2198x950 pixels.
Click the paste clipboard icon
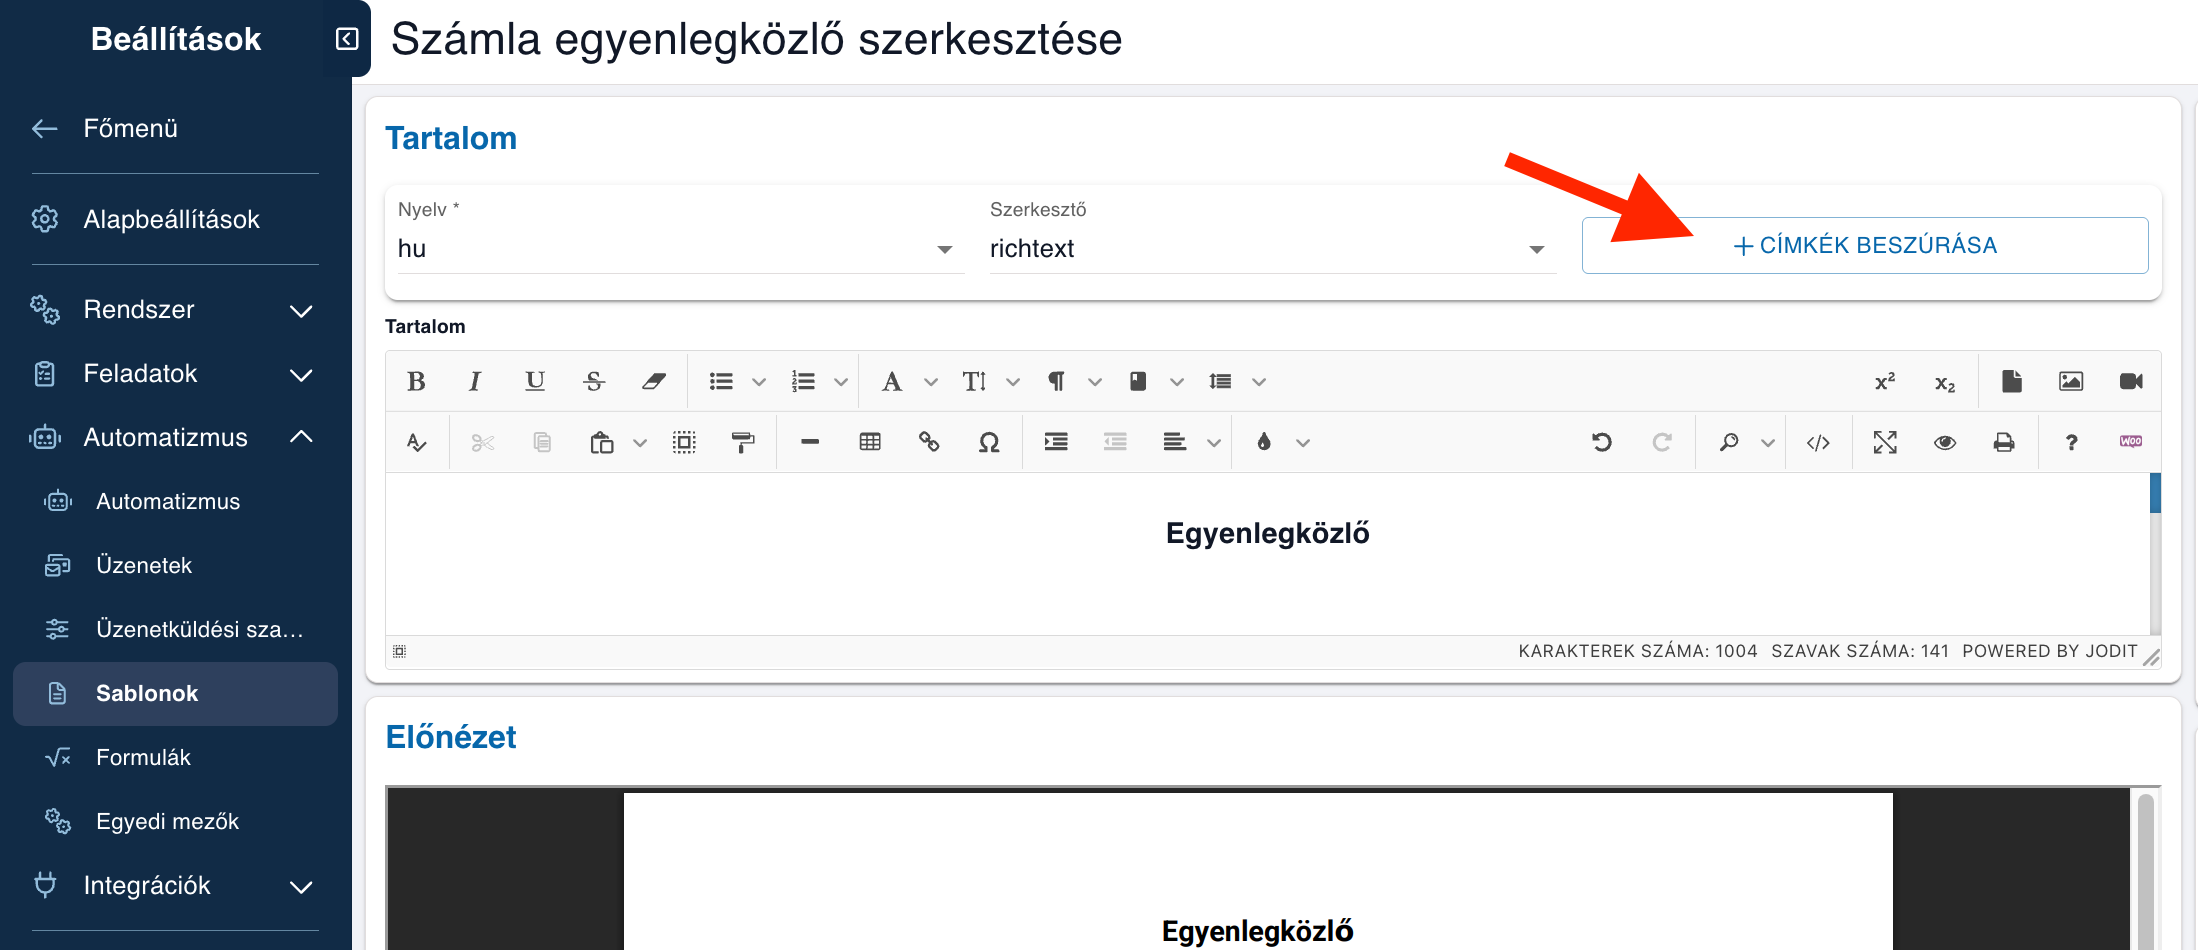[x=602, y=442]
